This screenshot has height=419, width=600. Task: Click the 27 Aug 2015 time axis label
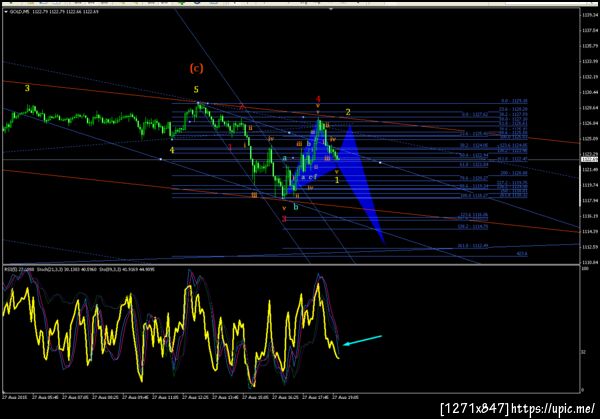15,397
